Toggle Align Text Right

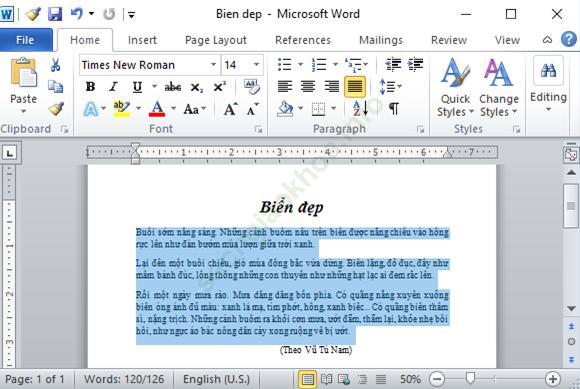331,87
